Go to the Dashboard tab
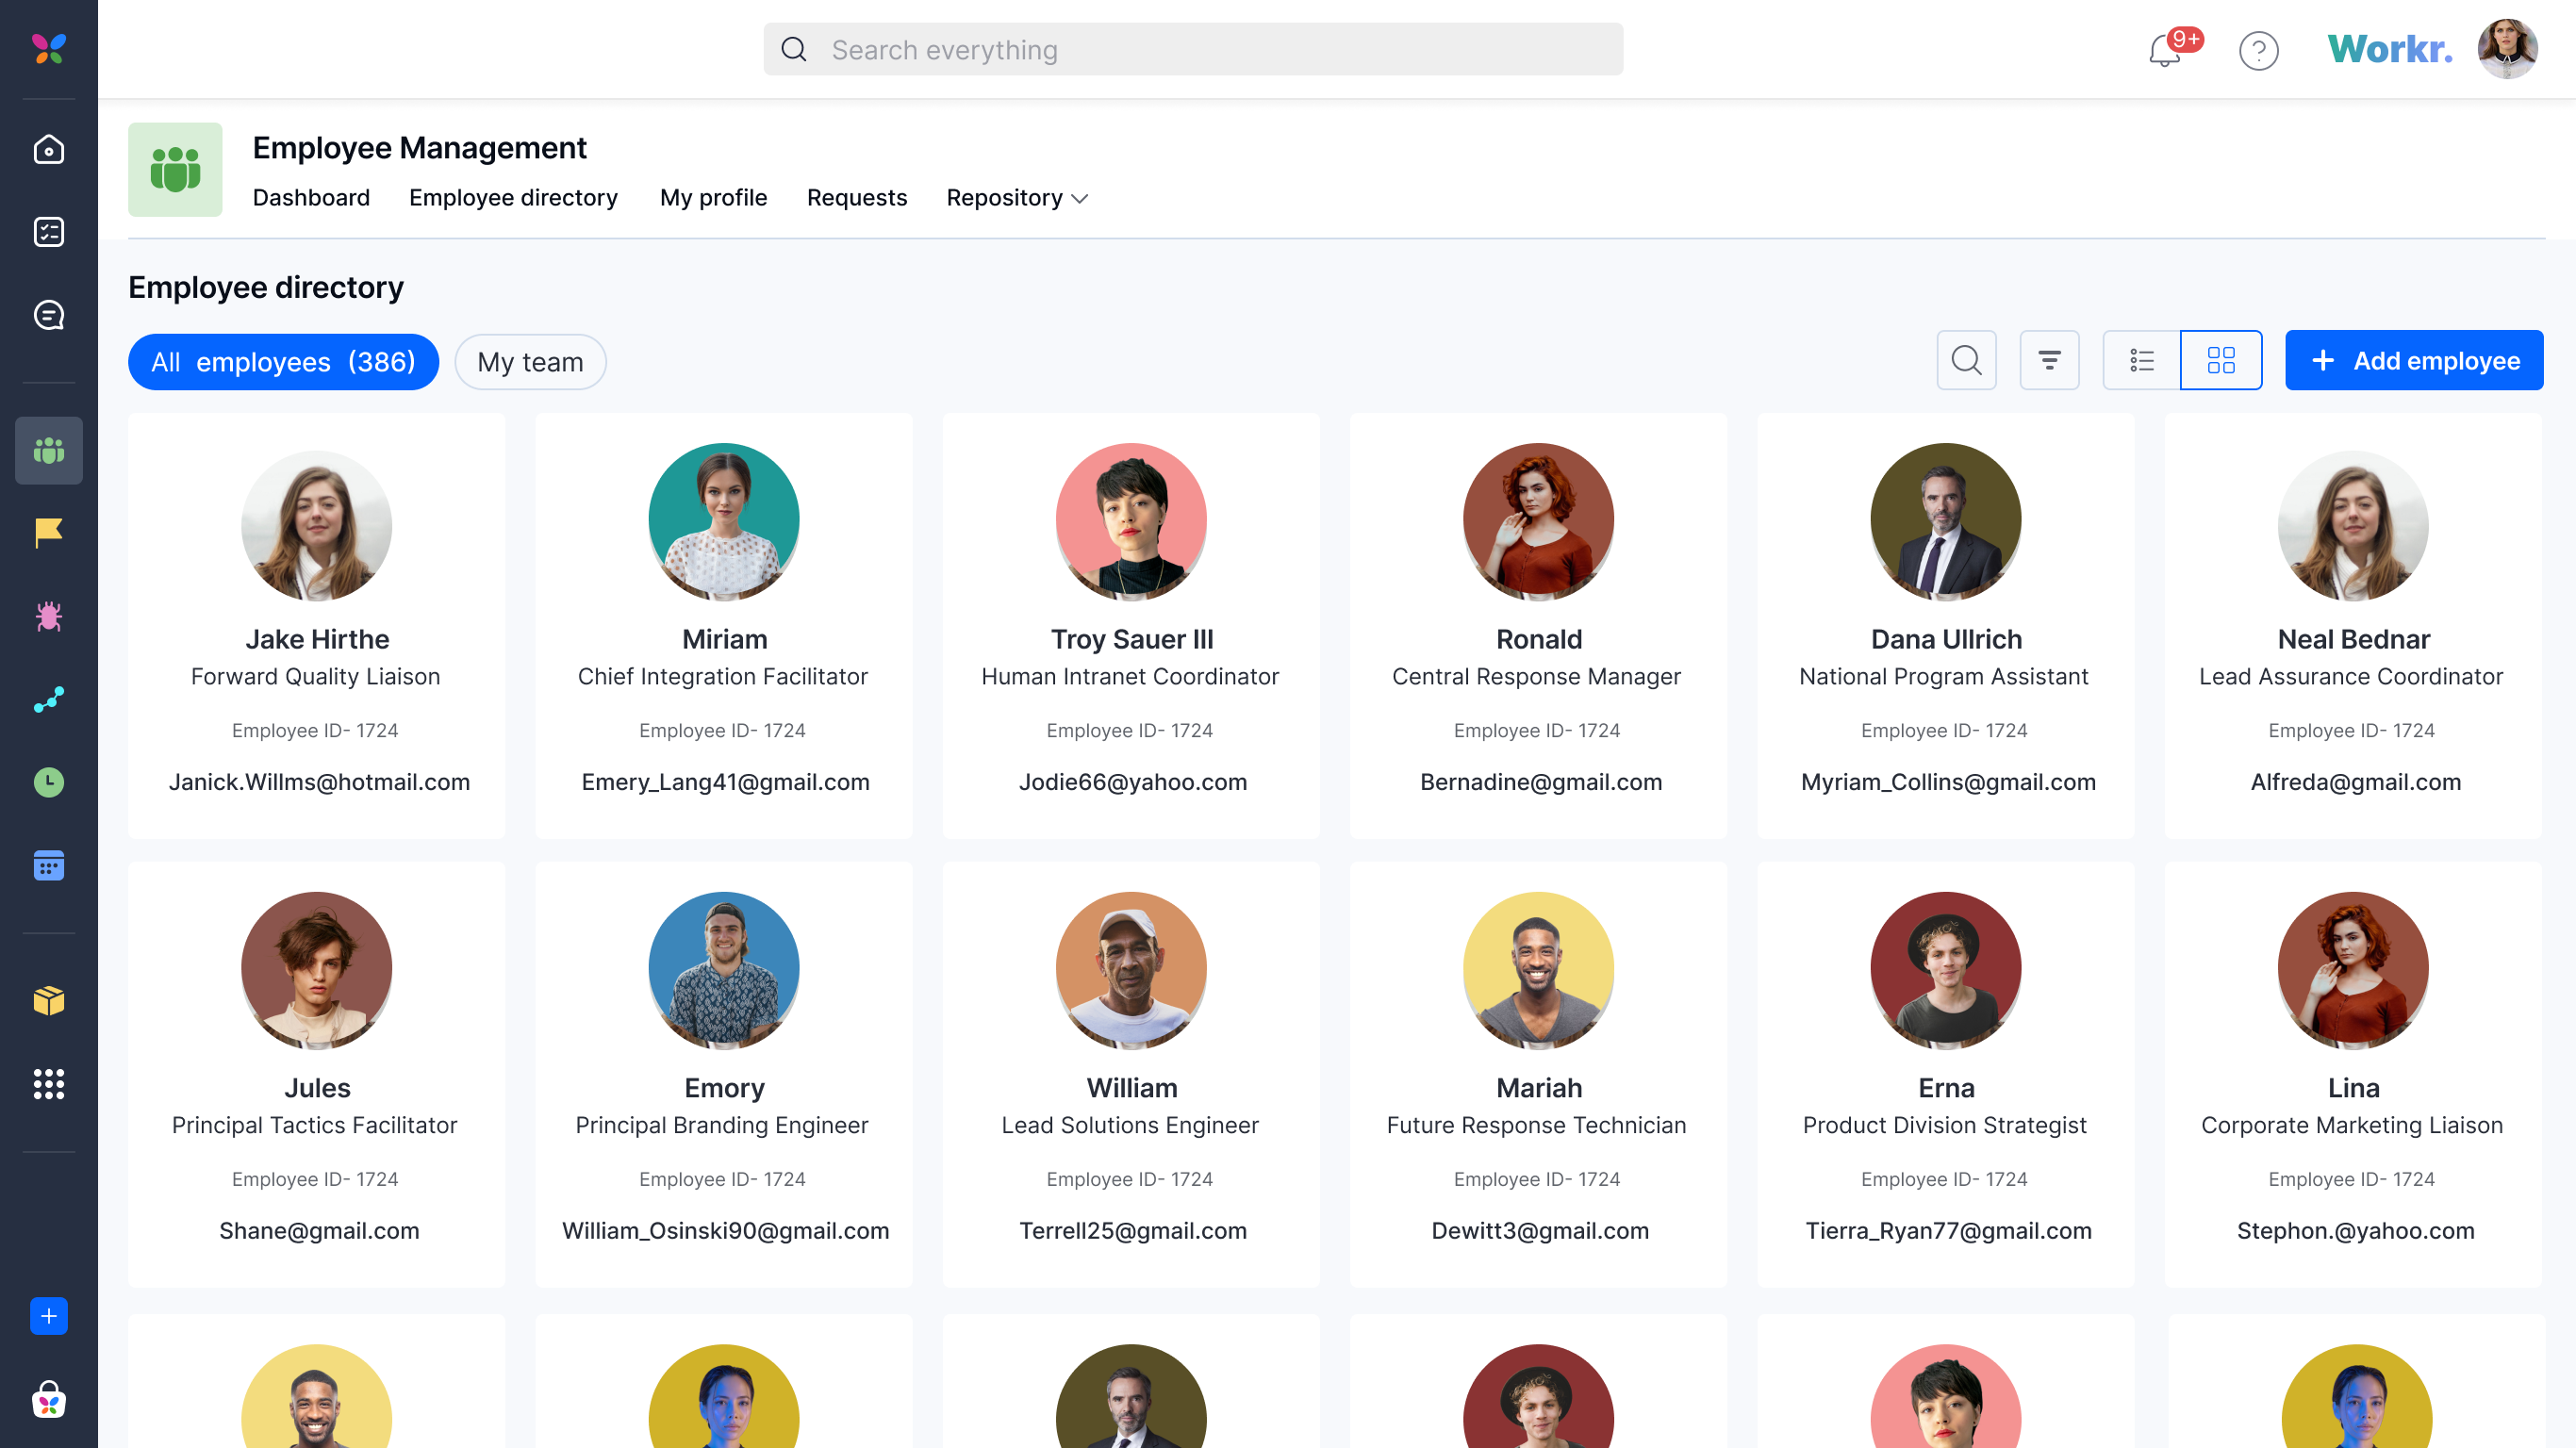 click(x=311, y=198)
